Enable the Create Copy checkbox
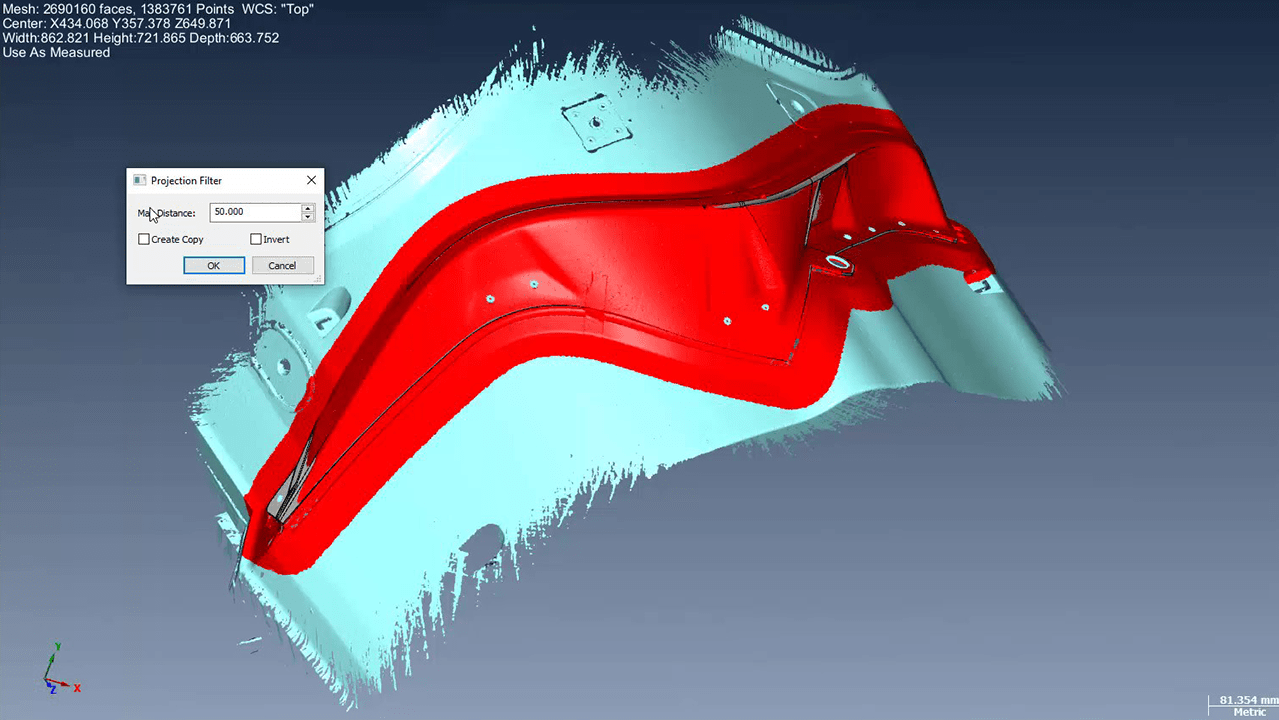The width and height of the screenshot is (1279, 720). (144, 239)
